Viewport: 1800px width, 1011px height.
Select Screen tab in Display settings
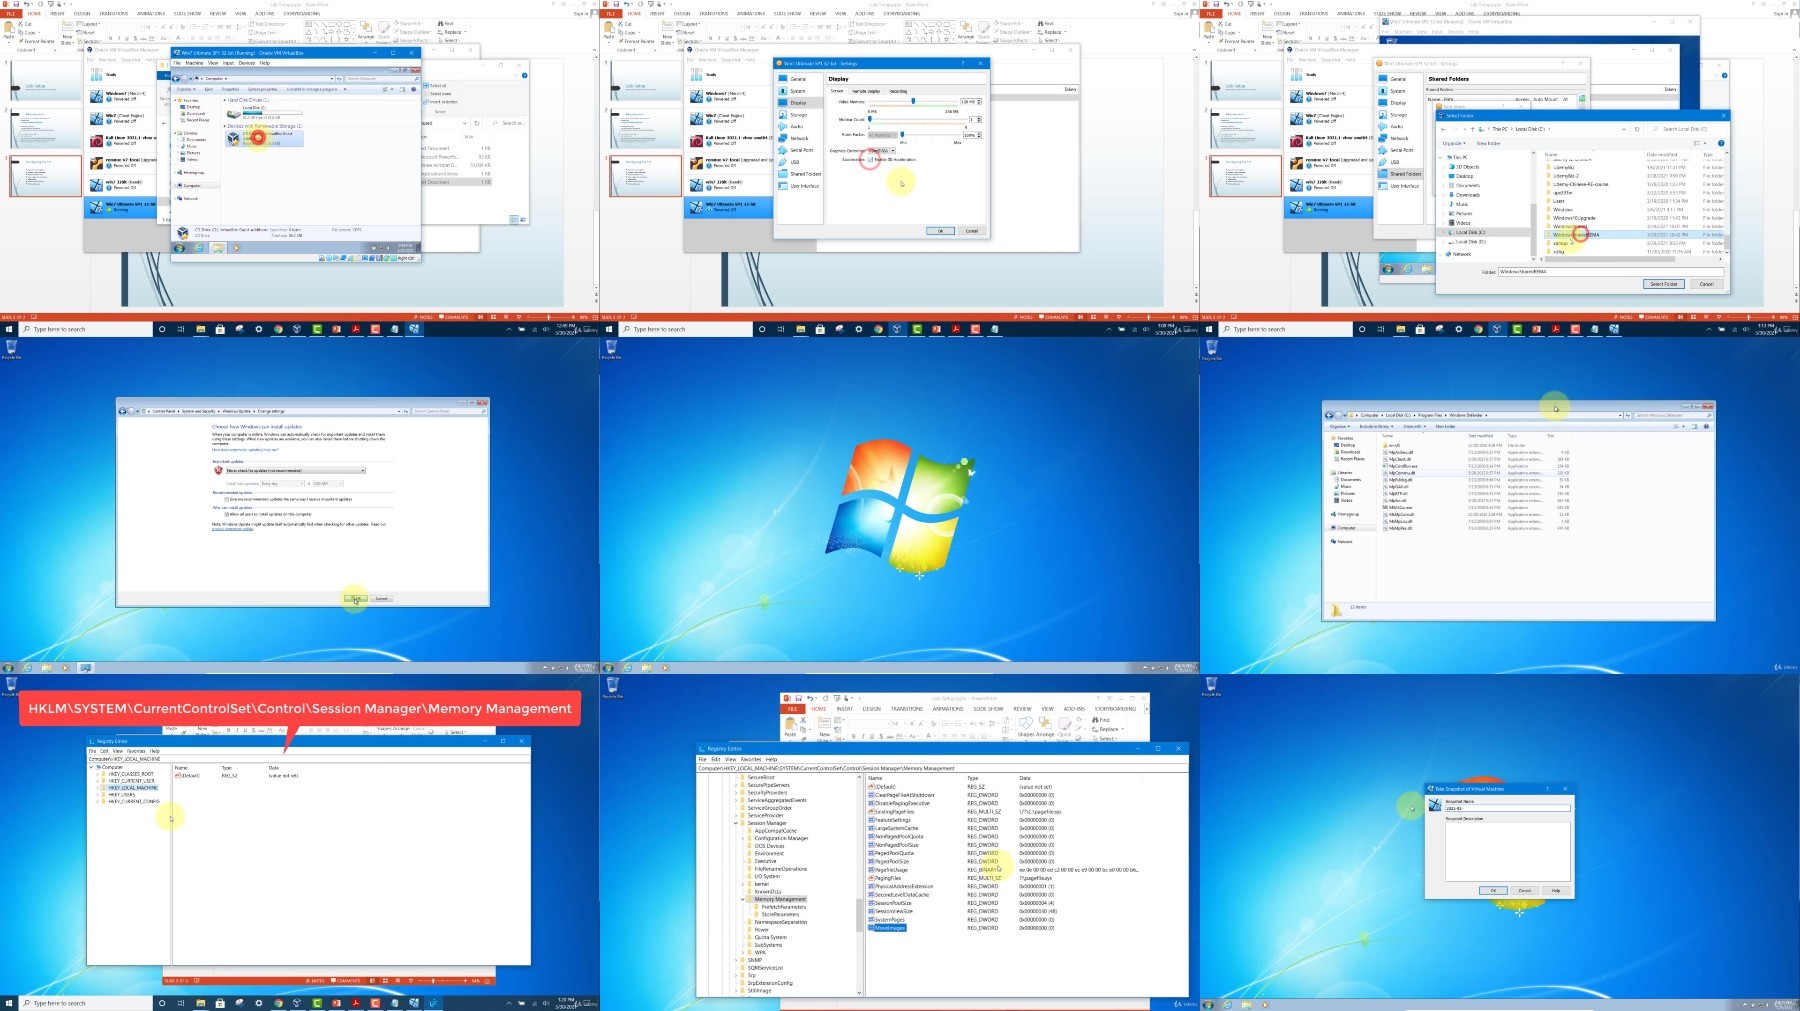click(x=837, y=91)
